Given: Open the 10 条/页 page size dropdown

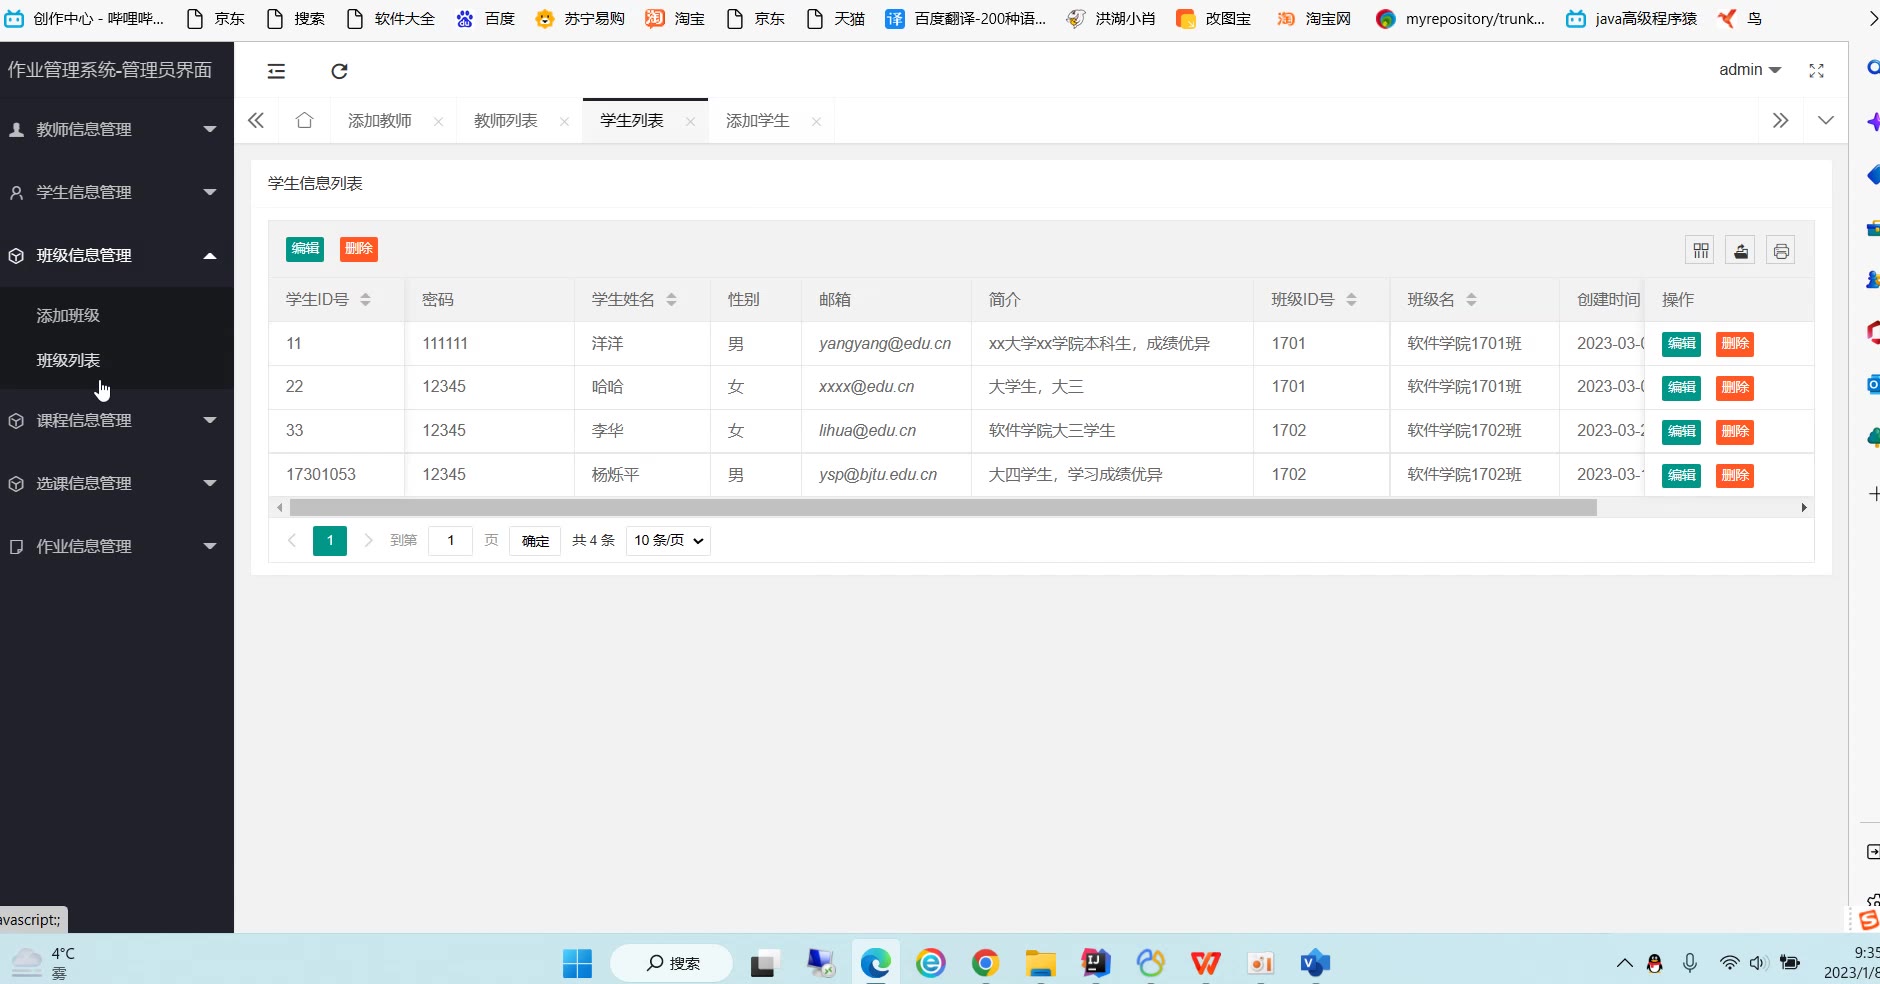Looking at the screenshot, I should tap(668, 541).
